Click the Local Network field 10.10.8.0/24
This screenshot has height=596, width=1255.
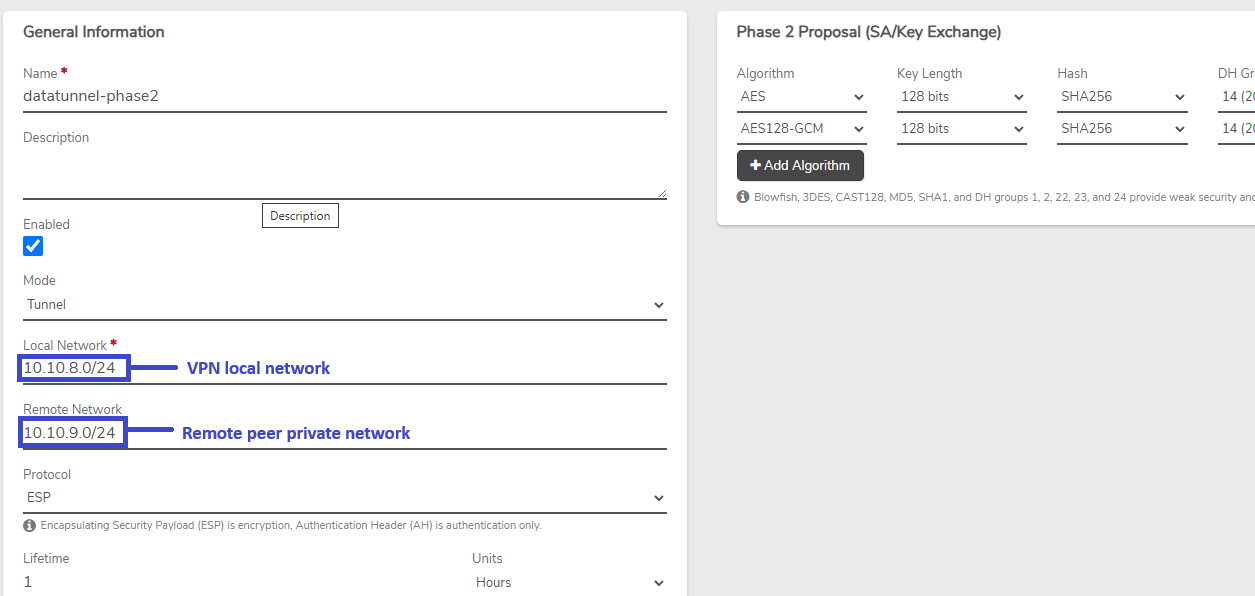(345, 369)
